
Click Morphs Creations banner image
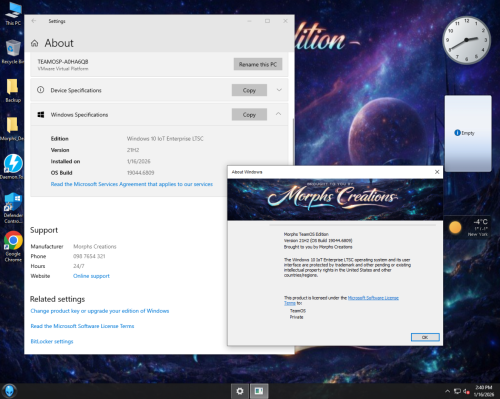[335, 199]
